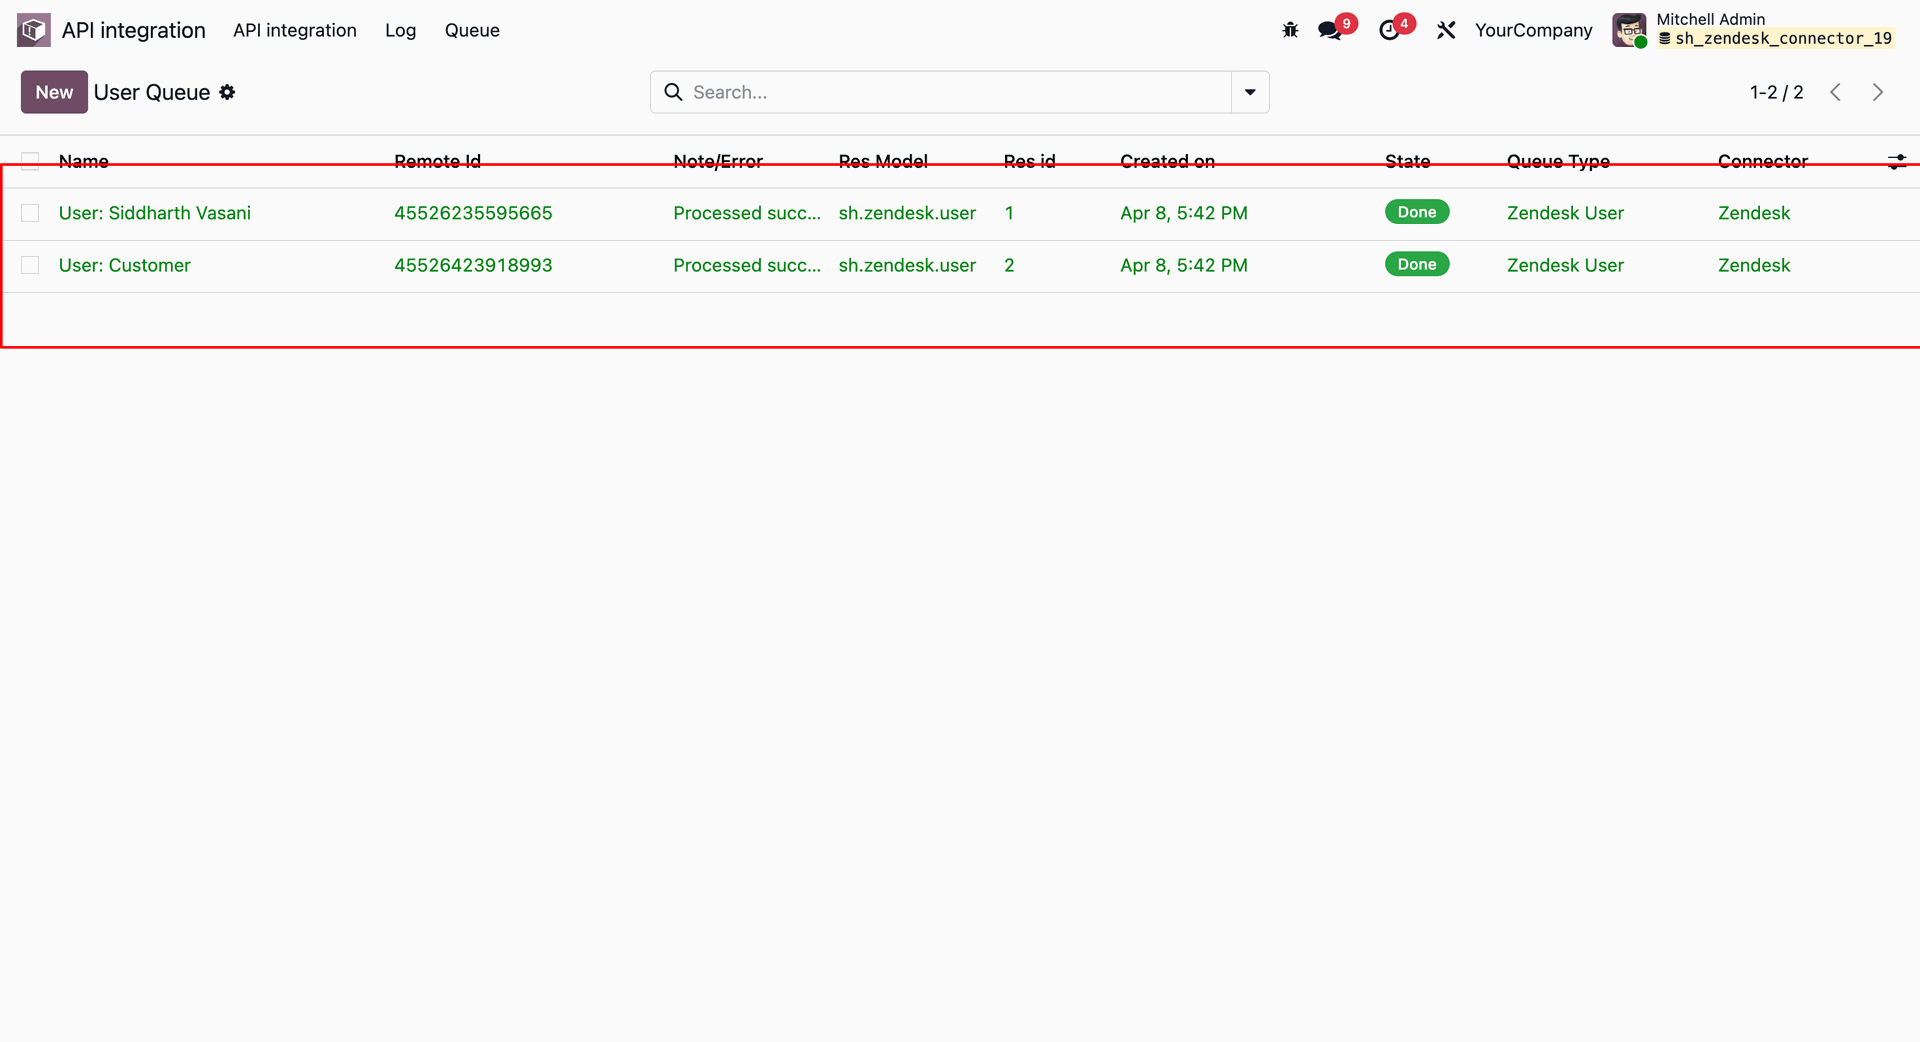Click Done badge in User: Customer row
This screenshot has width=1920, height=1042.
[1417, 264]
